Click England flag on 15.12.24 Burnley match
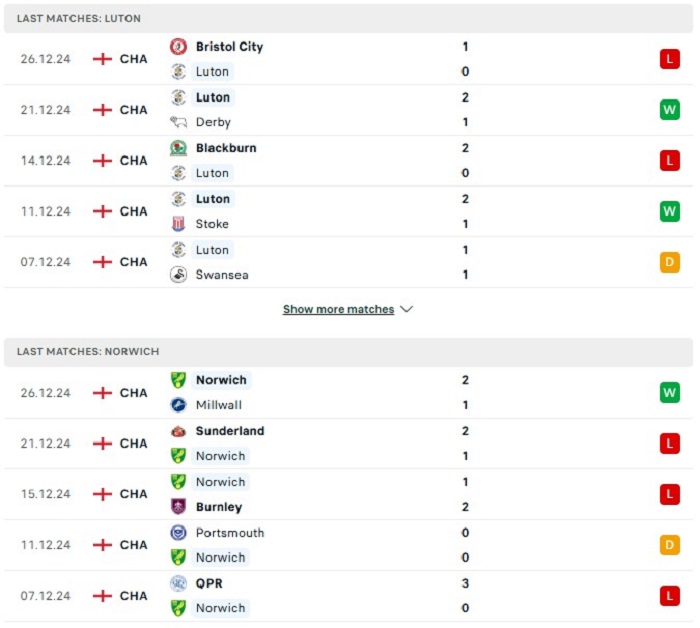This screenshot has height=628, width=700. tap(102, 494)
